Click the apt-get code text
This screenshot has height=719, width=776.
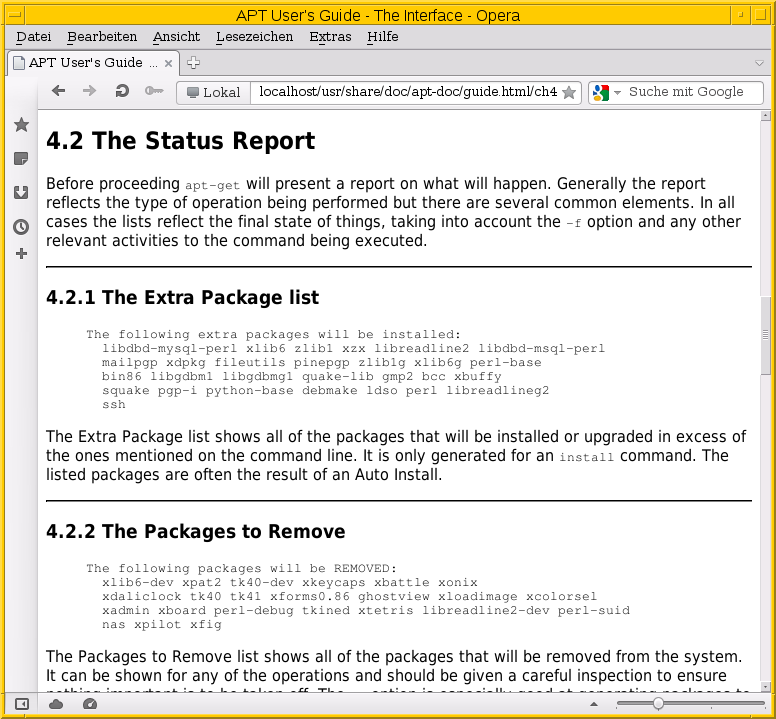[212, 186]
